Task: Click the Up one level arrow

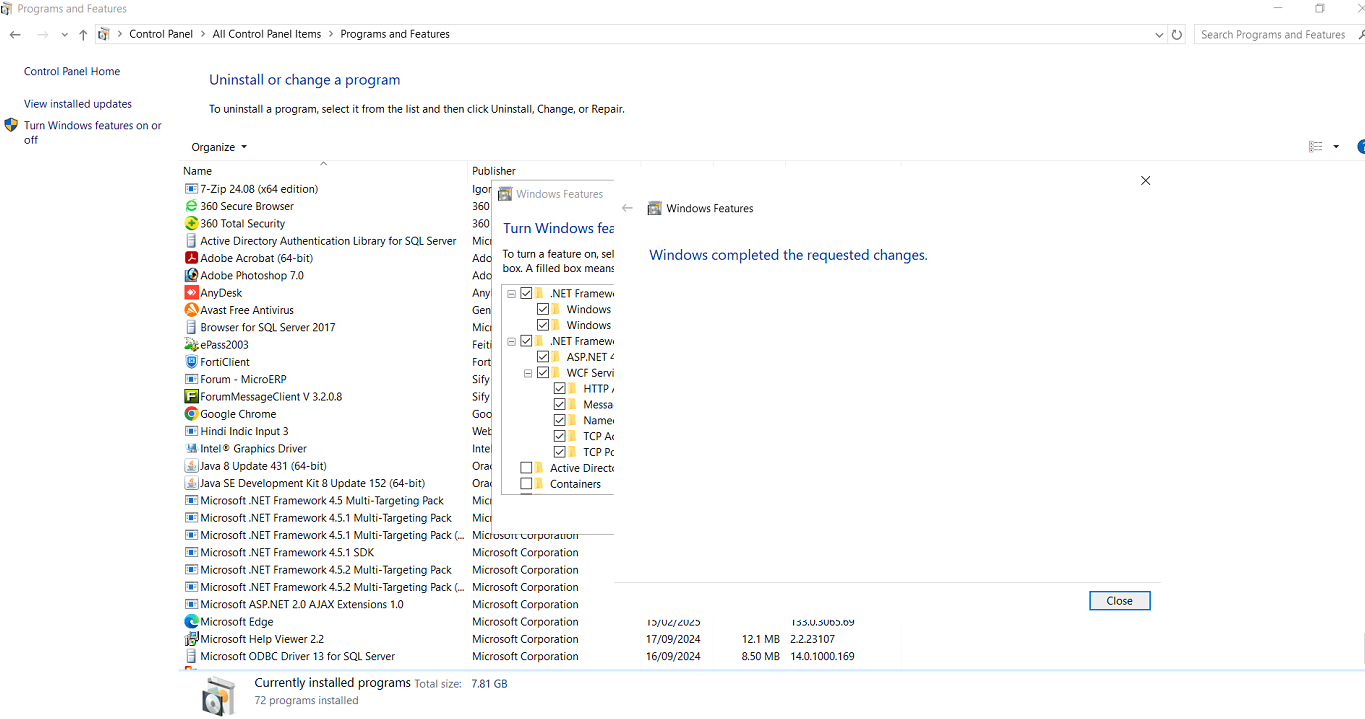Action: (x=83, y=34)
